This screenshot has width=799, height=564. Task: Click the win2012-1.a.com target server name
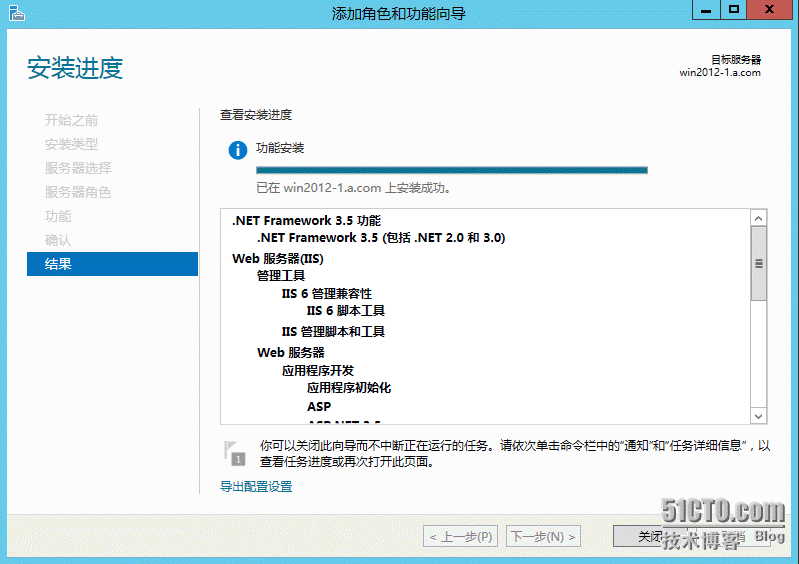point(720,72)
